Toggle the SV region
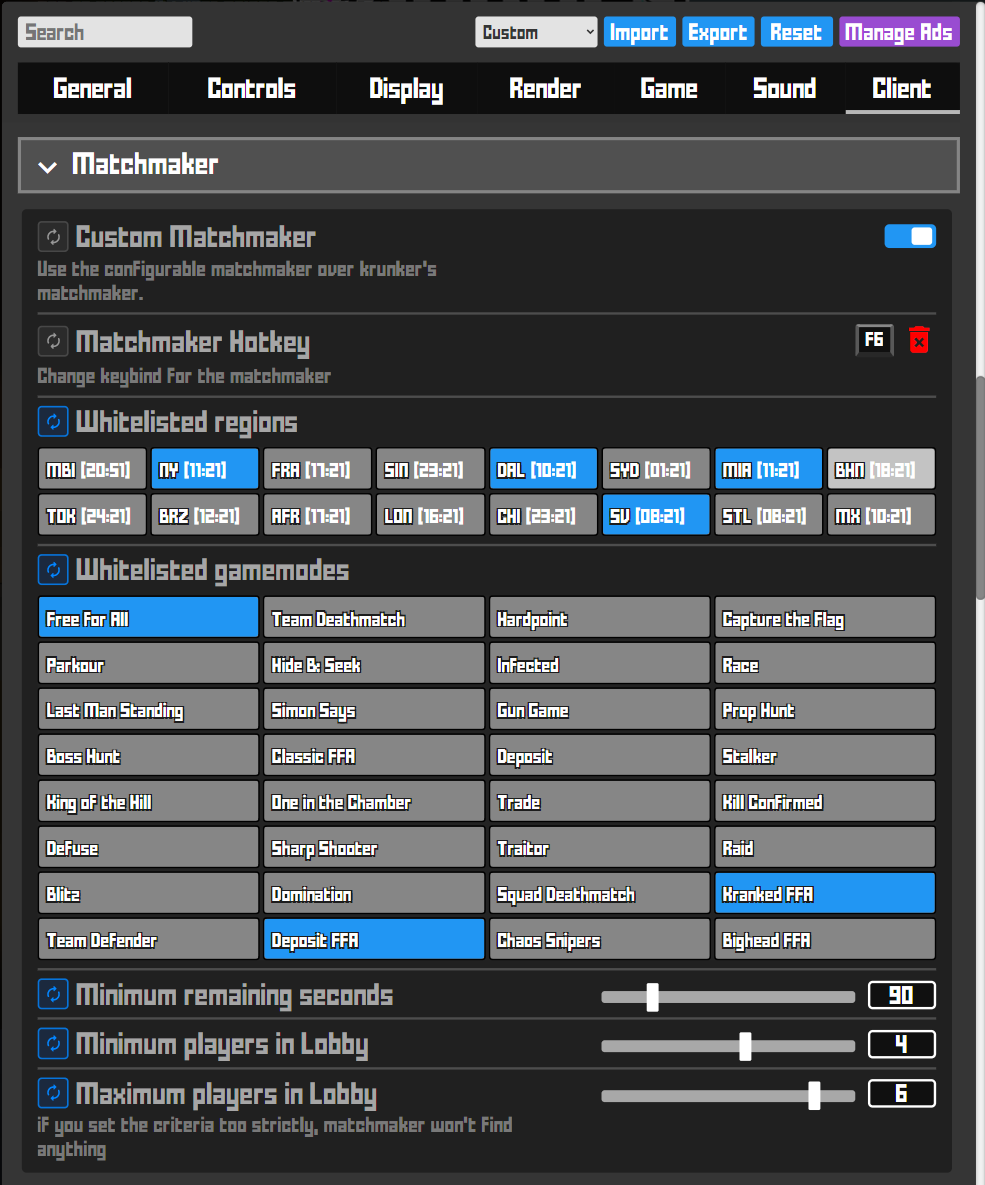This screenshot has width=985, height=1185. click(655, 515)
